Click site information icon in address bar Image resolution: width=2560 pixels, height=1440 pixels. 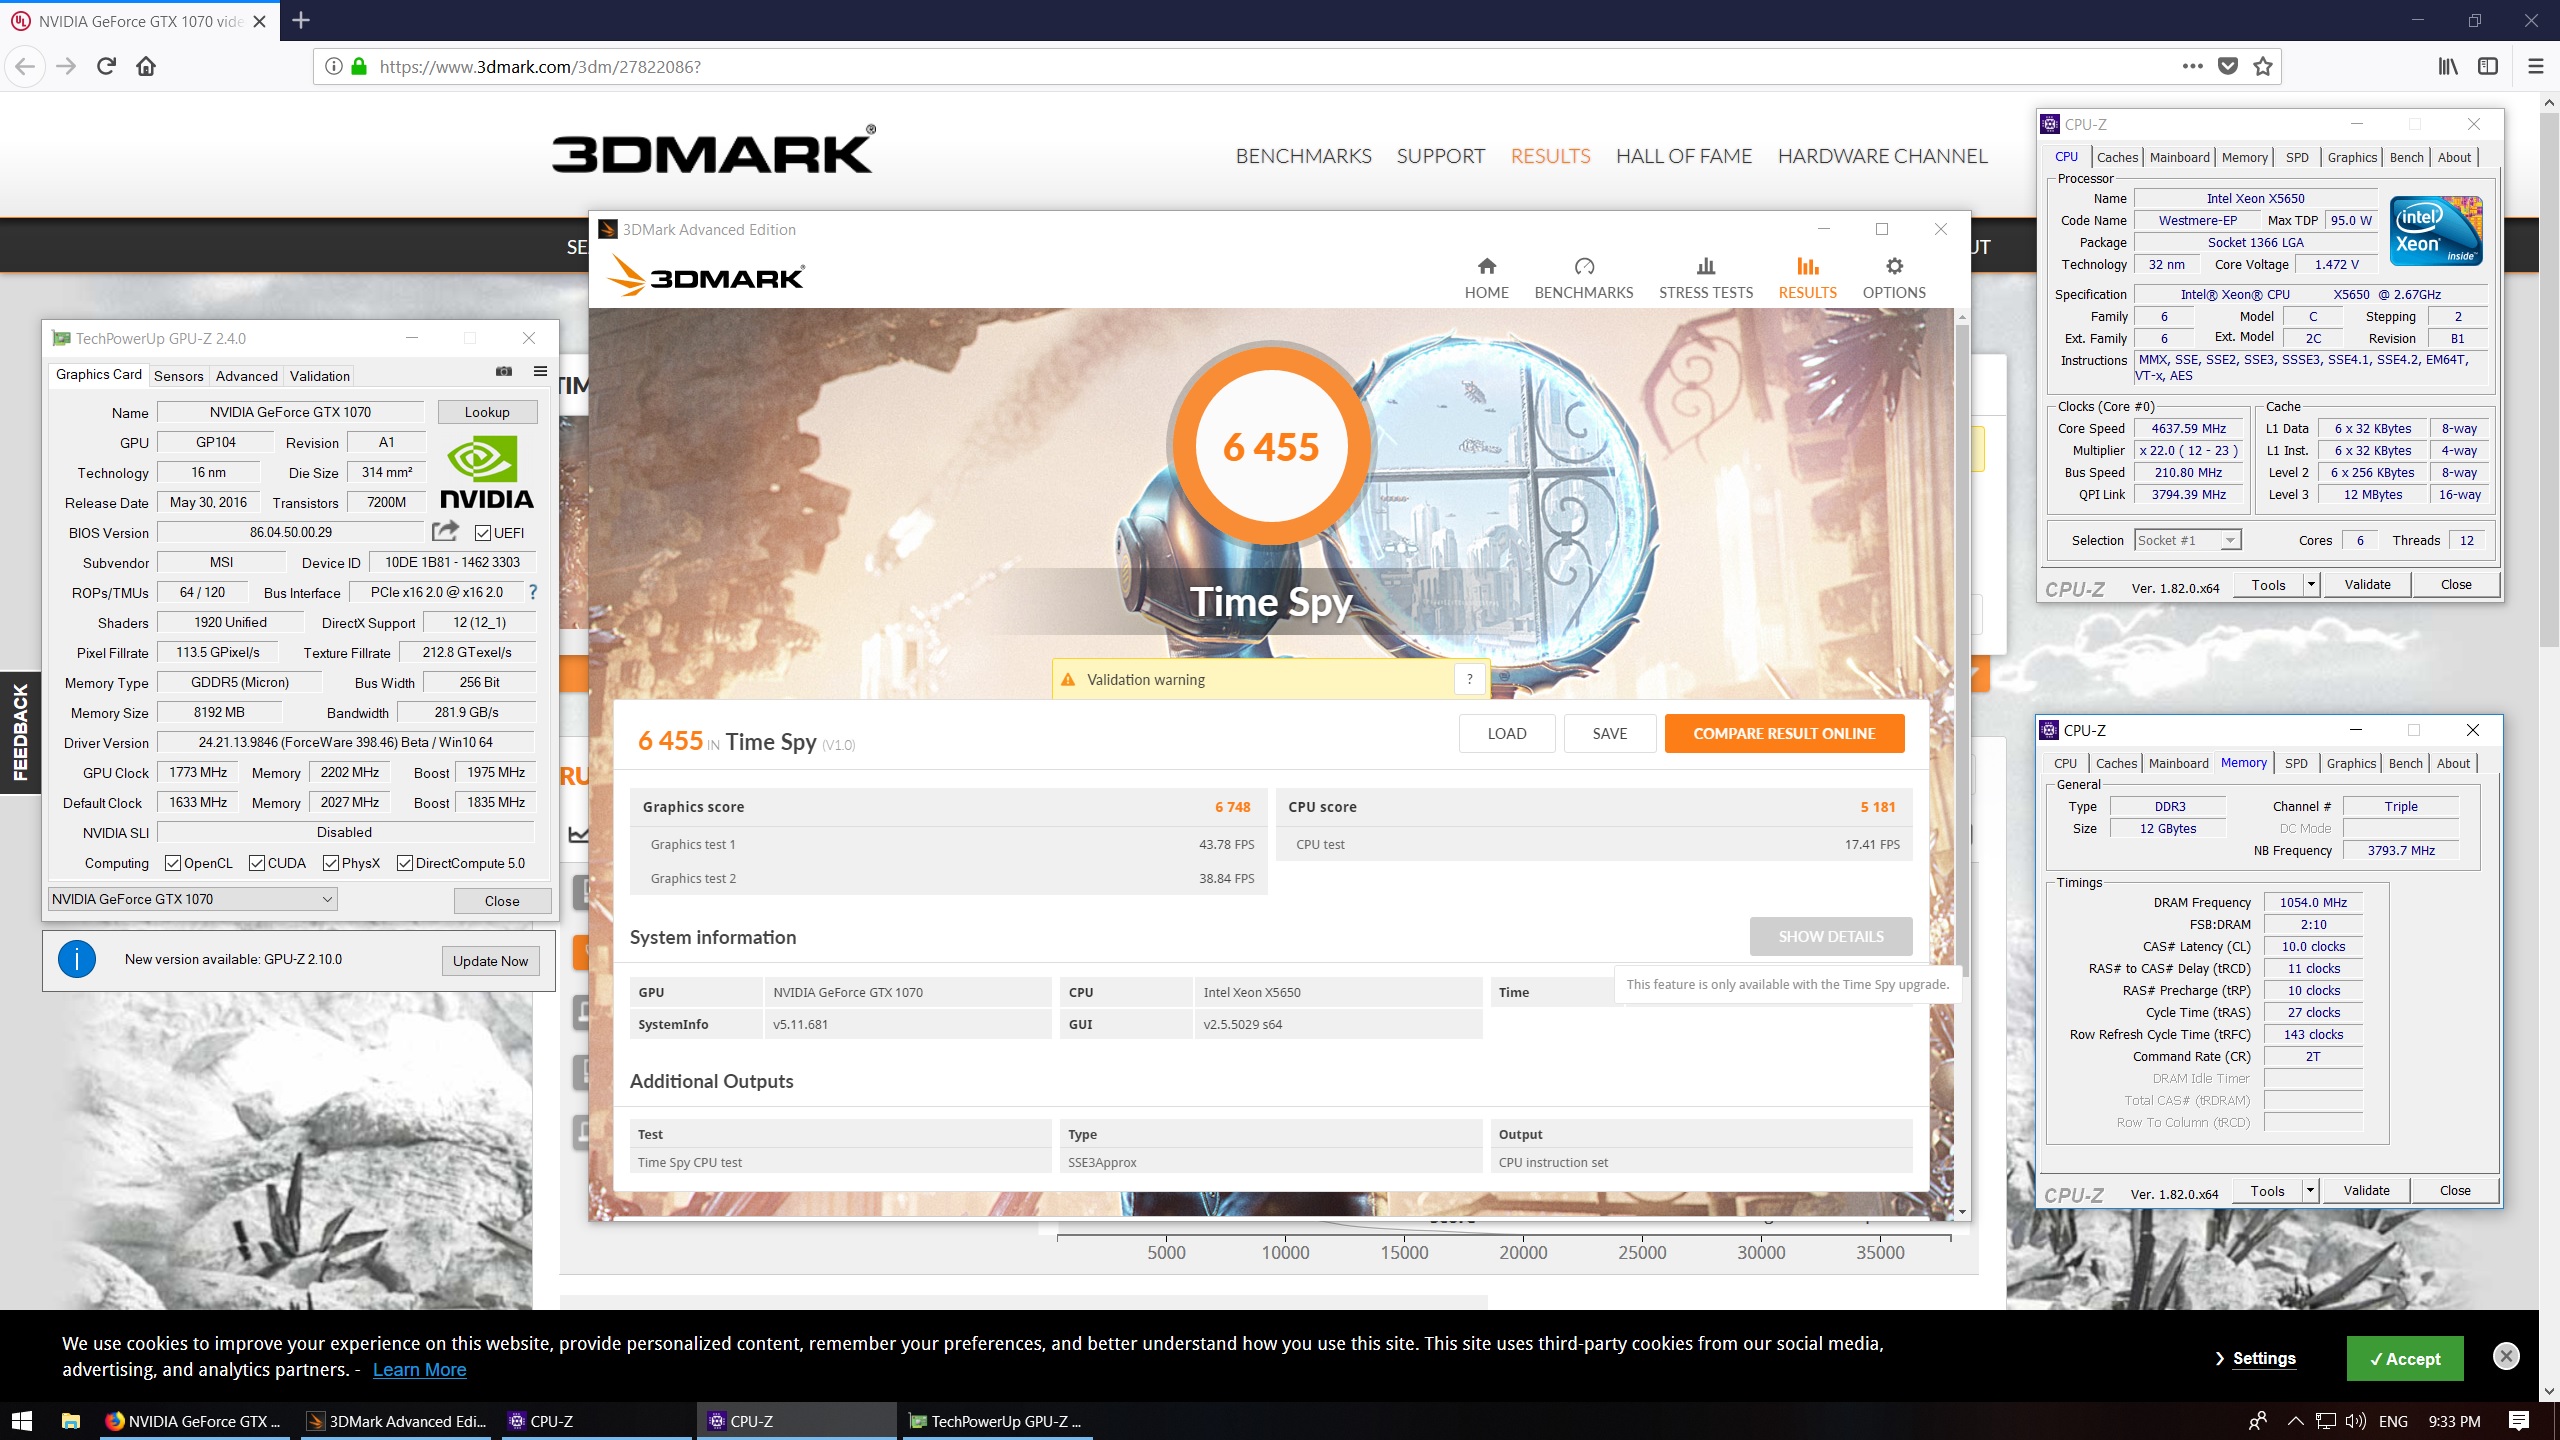click(x=334, y=66)
